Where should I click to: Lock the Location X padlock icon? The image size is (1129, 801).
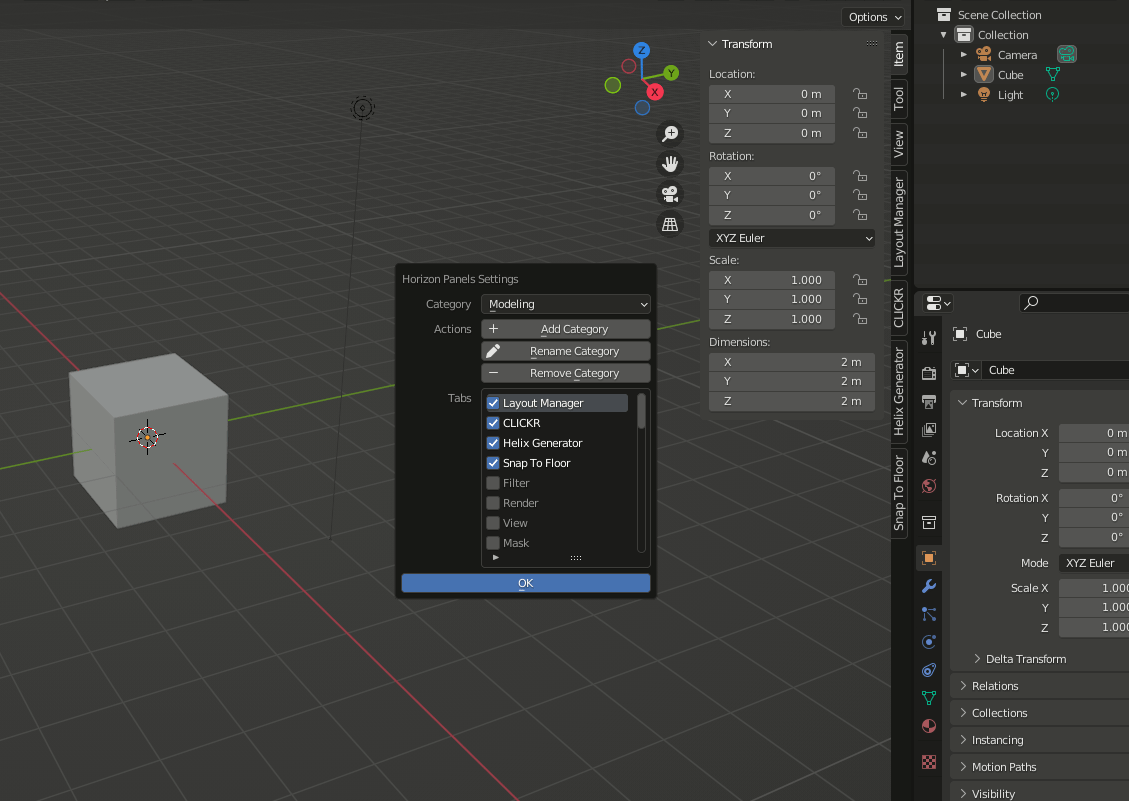pos(859,94)
